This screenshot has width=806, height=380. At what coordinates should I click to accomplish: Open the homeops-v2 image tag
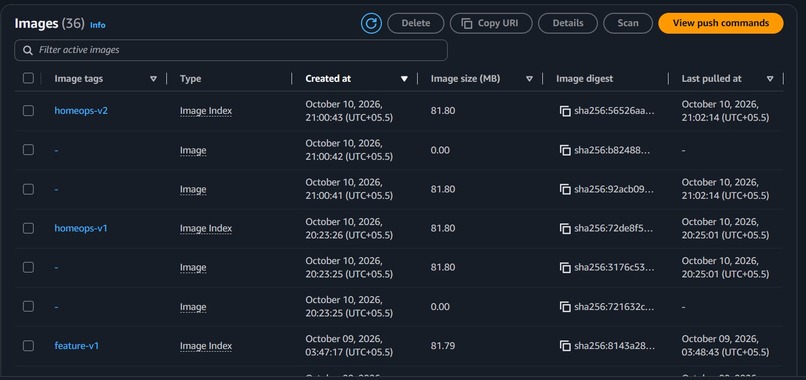click(81, 111)
